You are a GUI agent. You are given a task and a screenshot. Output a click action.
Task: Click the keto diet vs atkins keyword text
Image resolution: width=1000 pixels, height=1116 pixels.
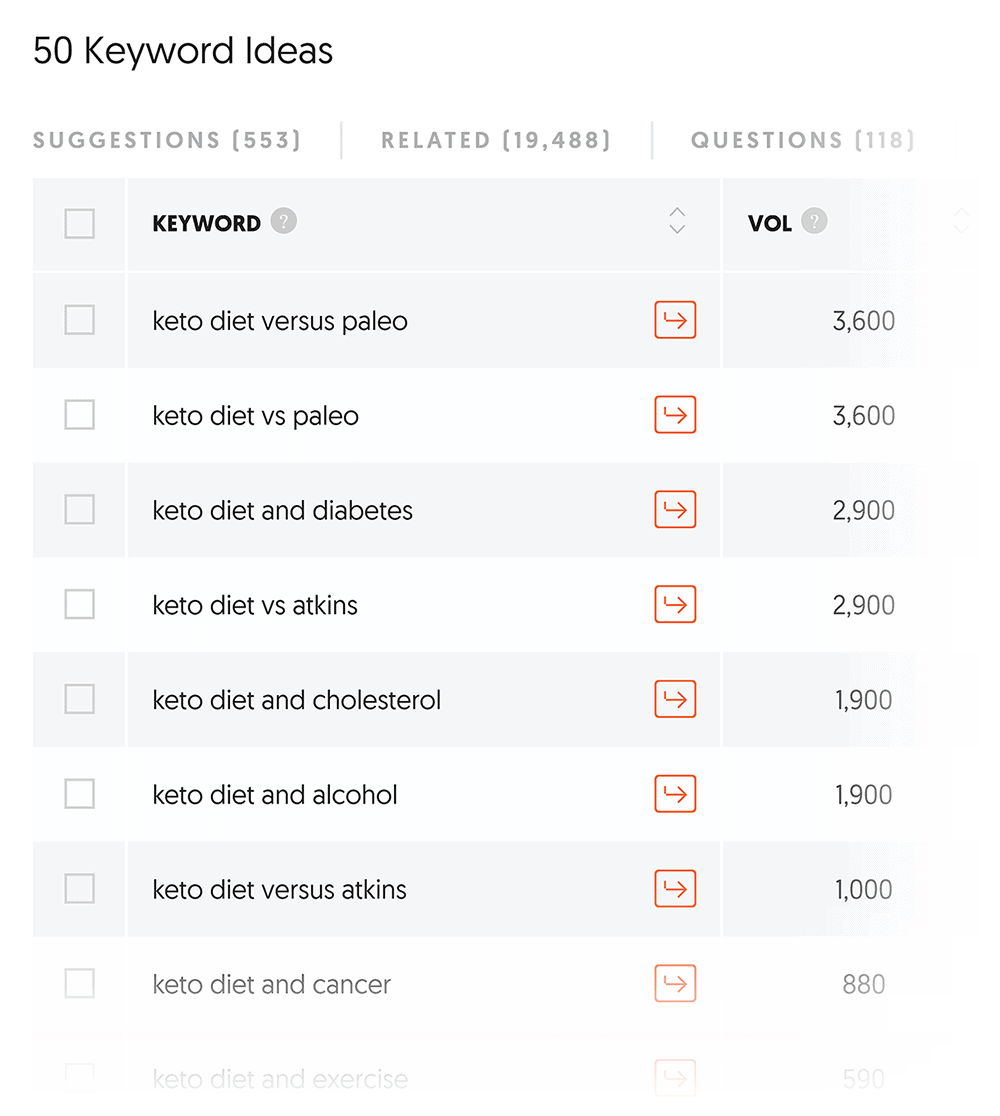[255, 605]
